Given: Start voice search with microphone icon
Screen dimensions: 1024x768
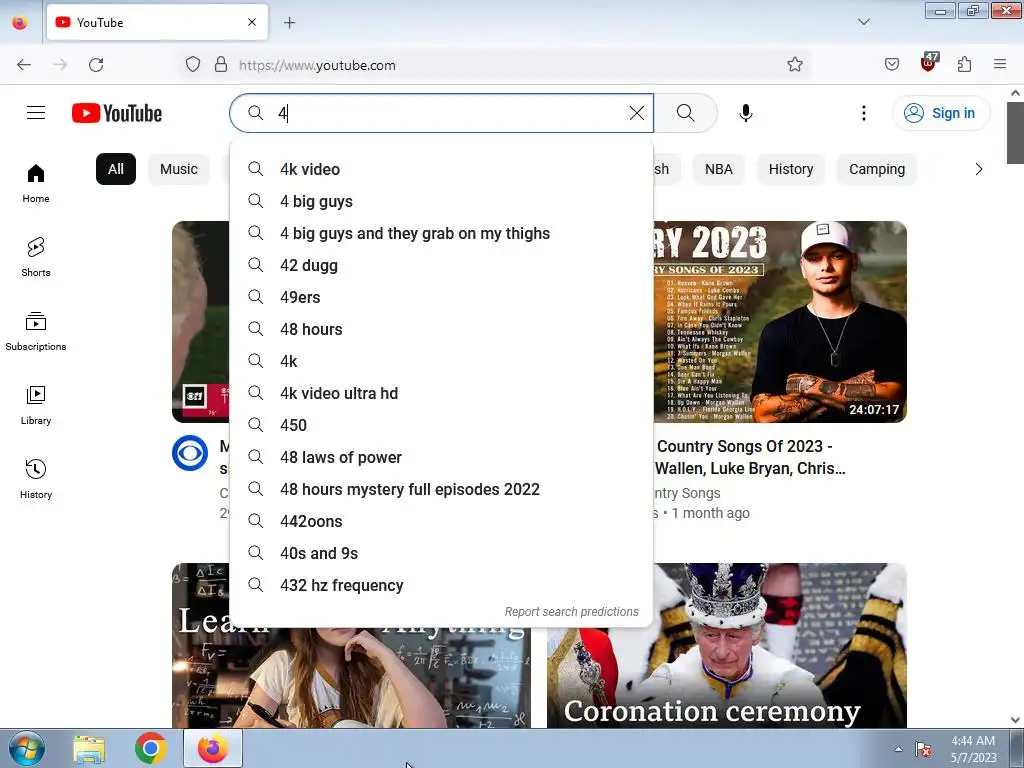Looking at the screenshot, I should click(746, 113).
